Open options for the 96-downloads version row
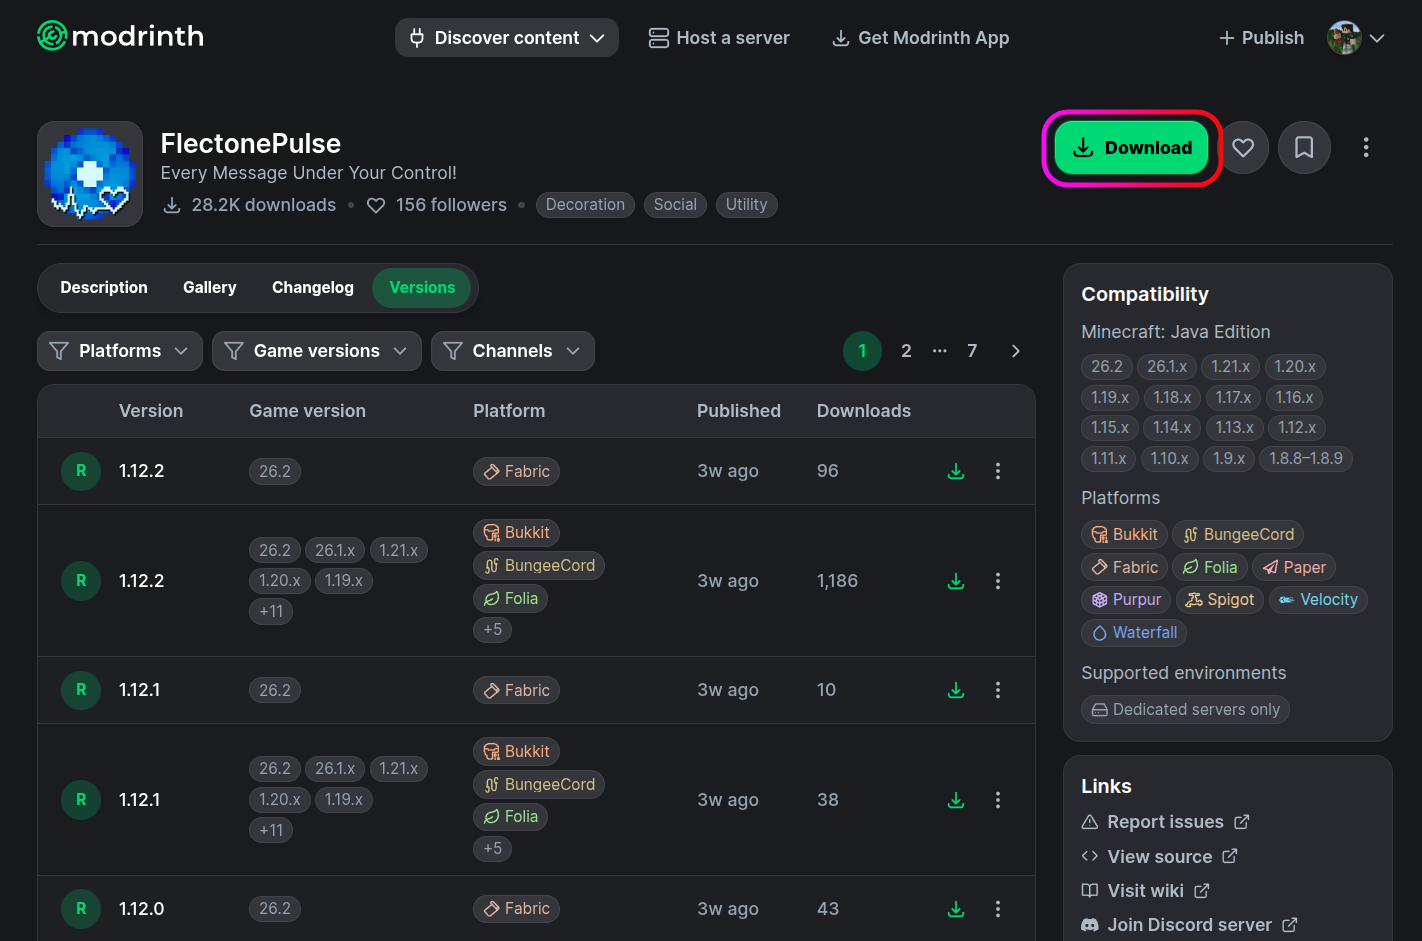The image size is (1422, 941). click(998, 471)
